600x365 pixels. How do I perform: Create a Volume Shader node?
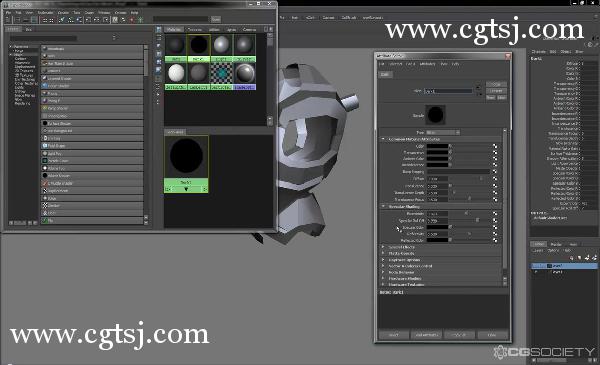tap(92, 176)
